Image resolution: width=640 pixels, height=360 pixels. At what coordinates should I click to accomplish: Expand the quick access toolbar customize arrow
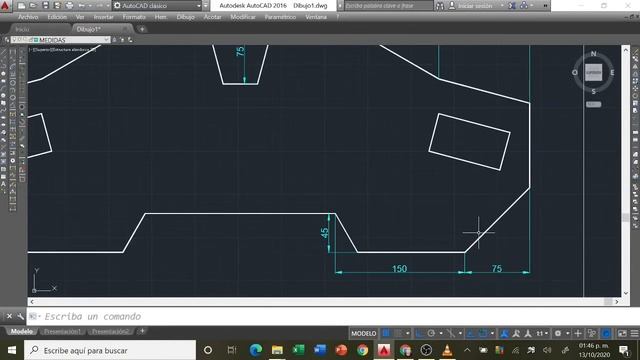(206, 6)
